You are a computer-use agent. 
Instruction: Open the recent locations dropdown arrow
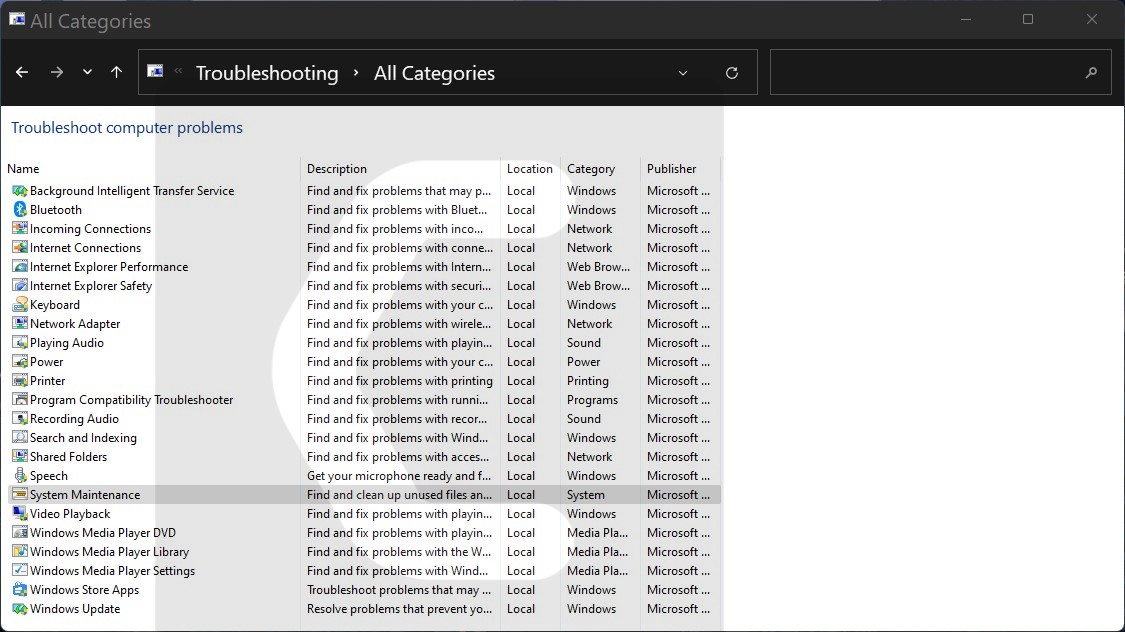point(87,72)
